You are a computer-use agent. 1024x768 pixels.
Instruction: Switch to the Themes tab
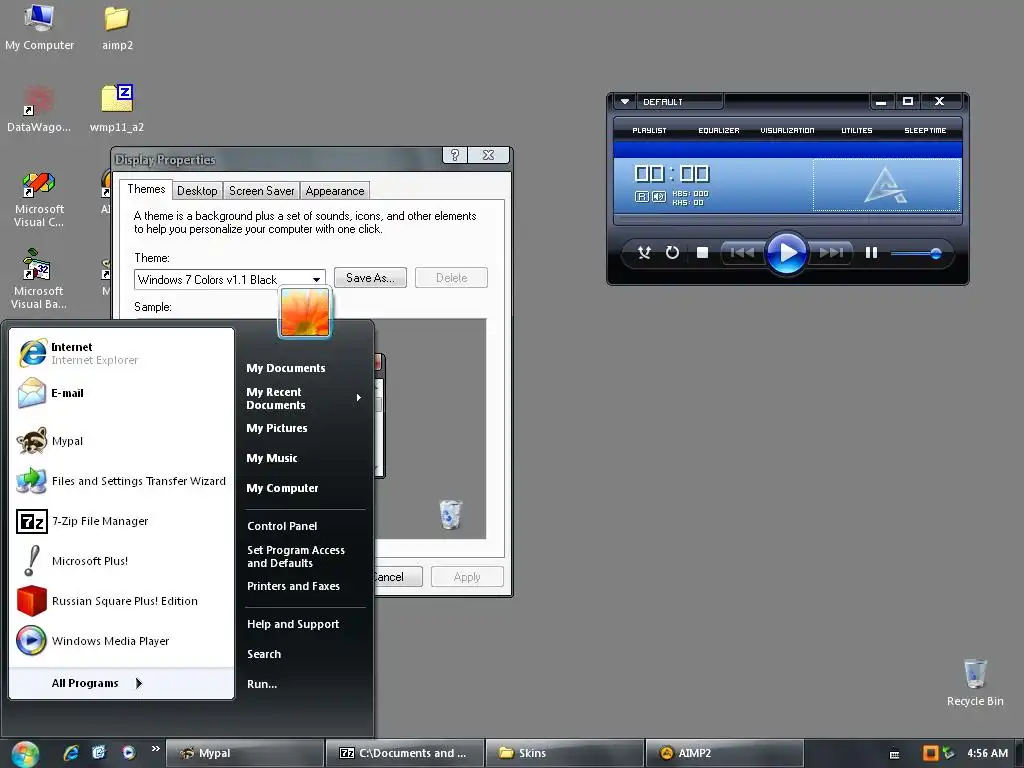pos(146,189)
